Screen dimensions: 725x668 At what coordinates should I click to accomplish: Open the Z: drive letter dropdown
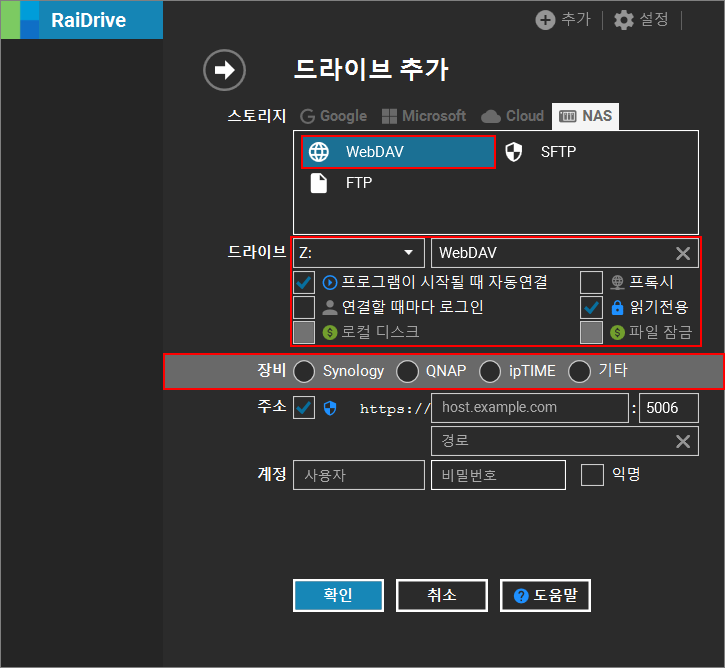359,253
